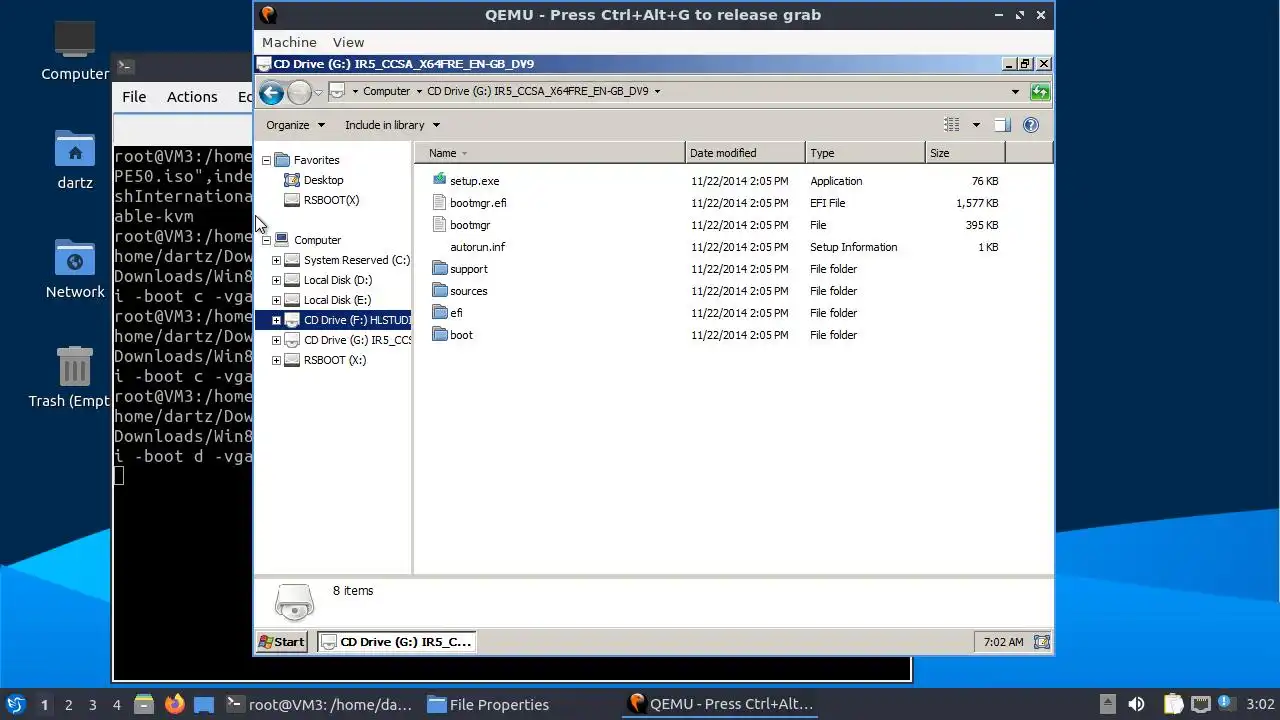Switch to workspace 2
The image size is (1280, 720).
point(68,705)
